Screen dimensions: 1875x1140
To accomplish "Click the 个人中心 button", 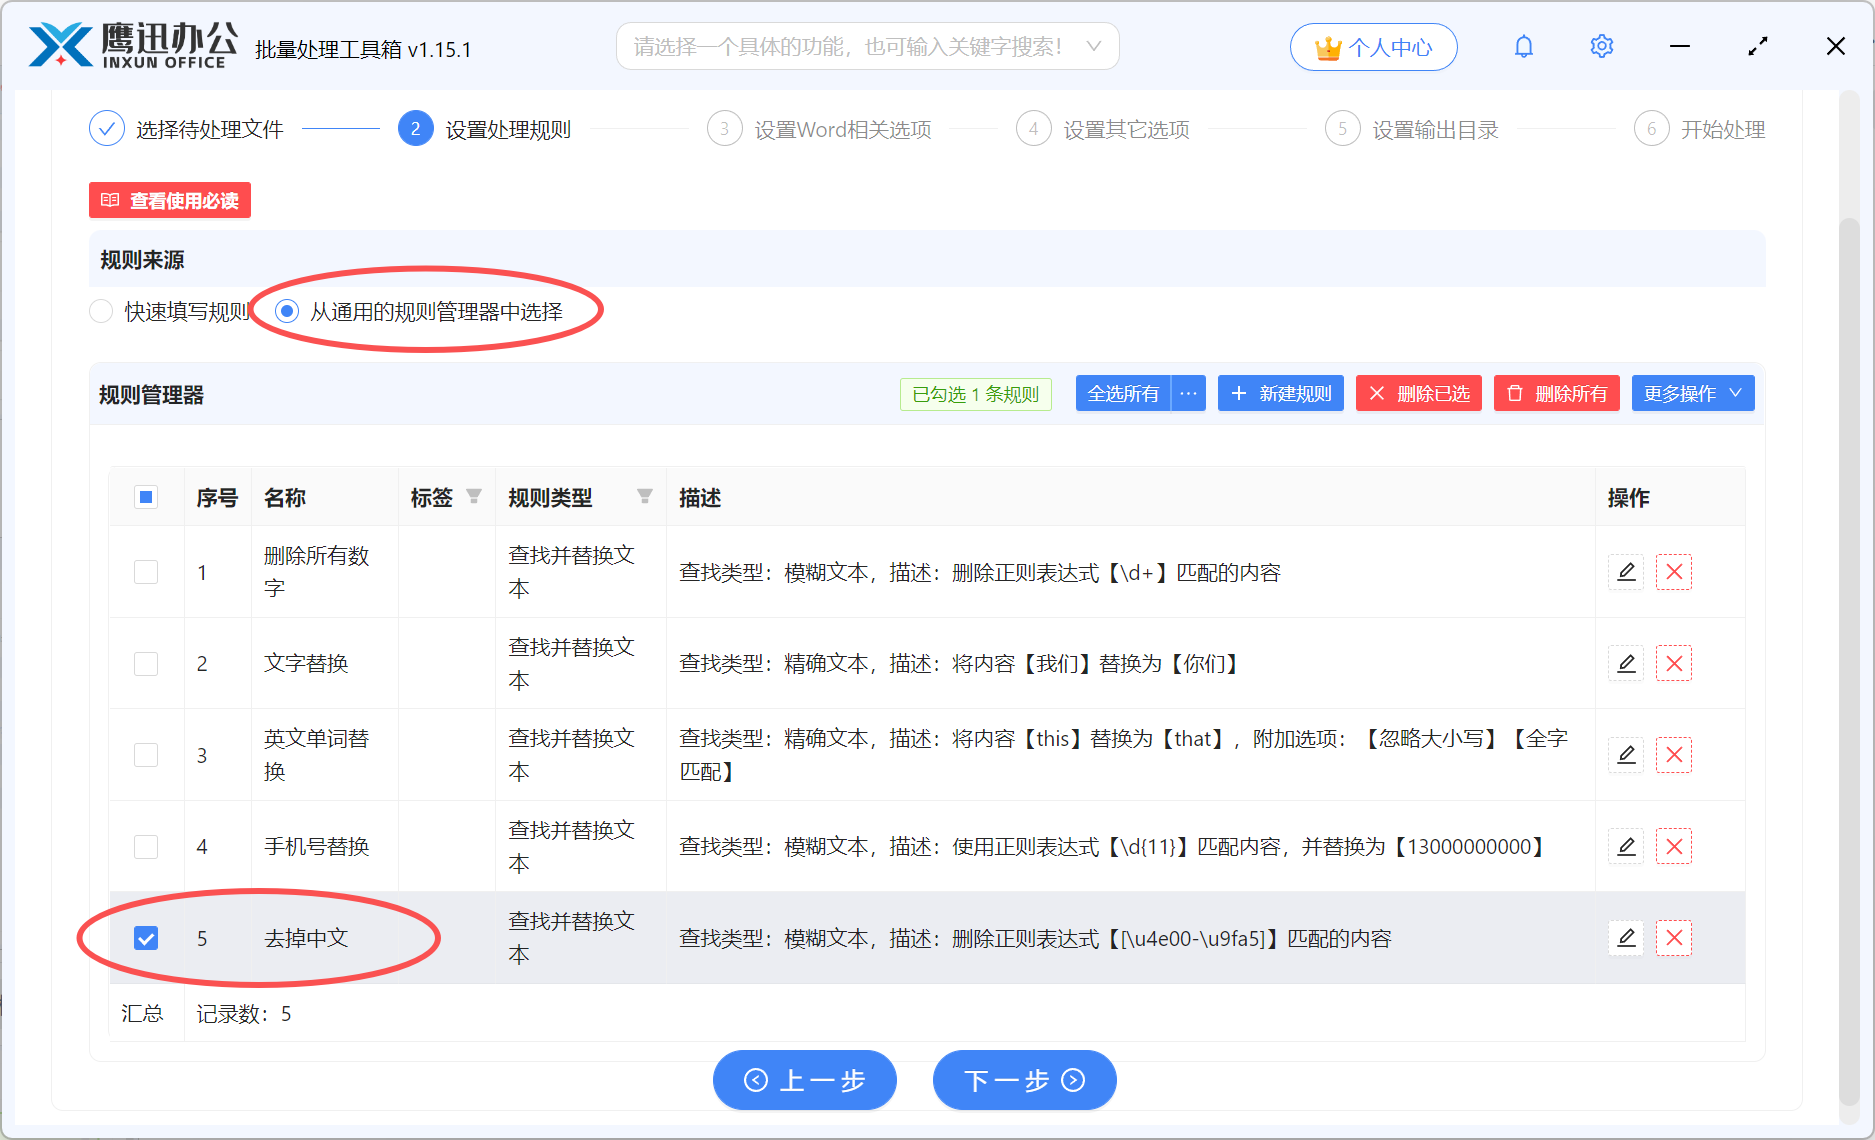I will [x=1374, y=47].
